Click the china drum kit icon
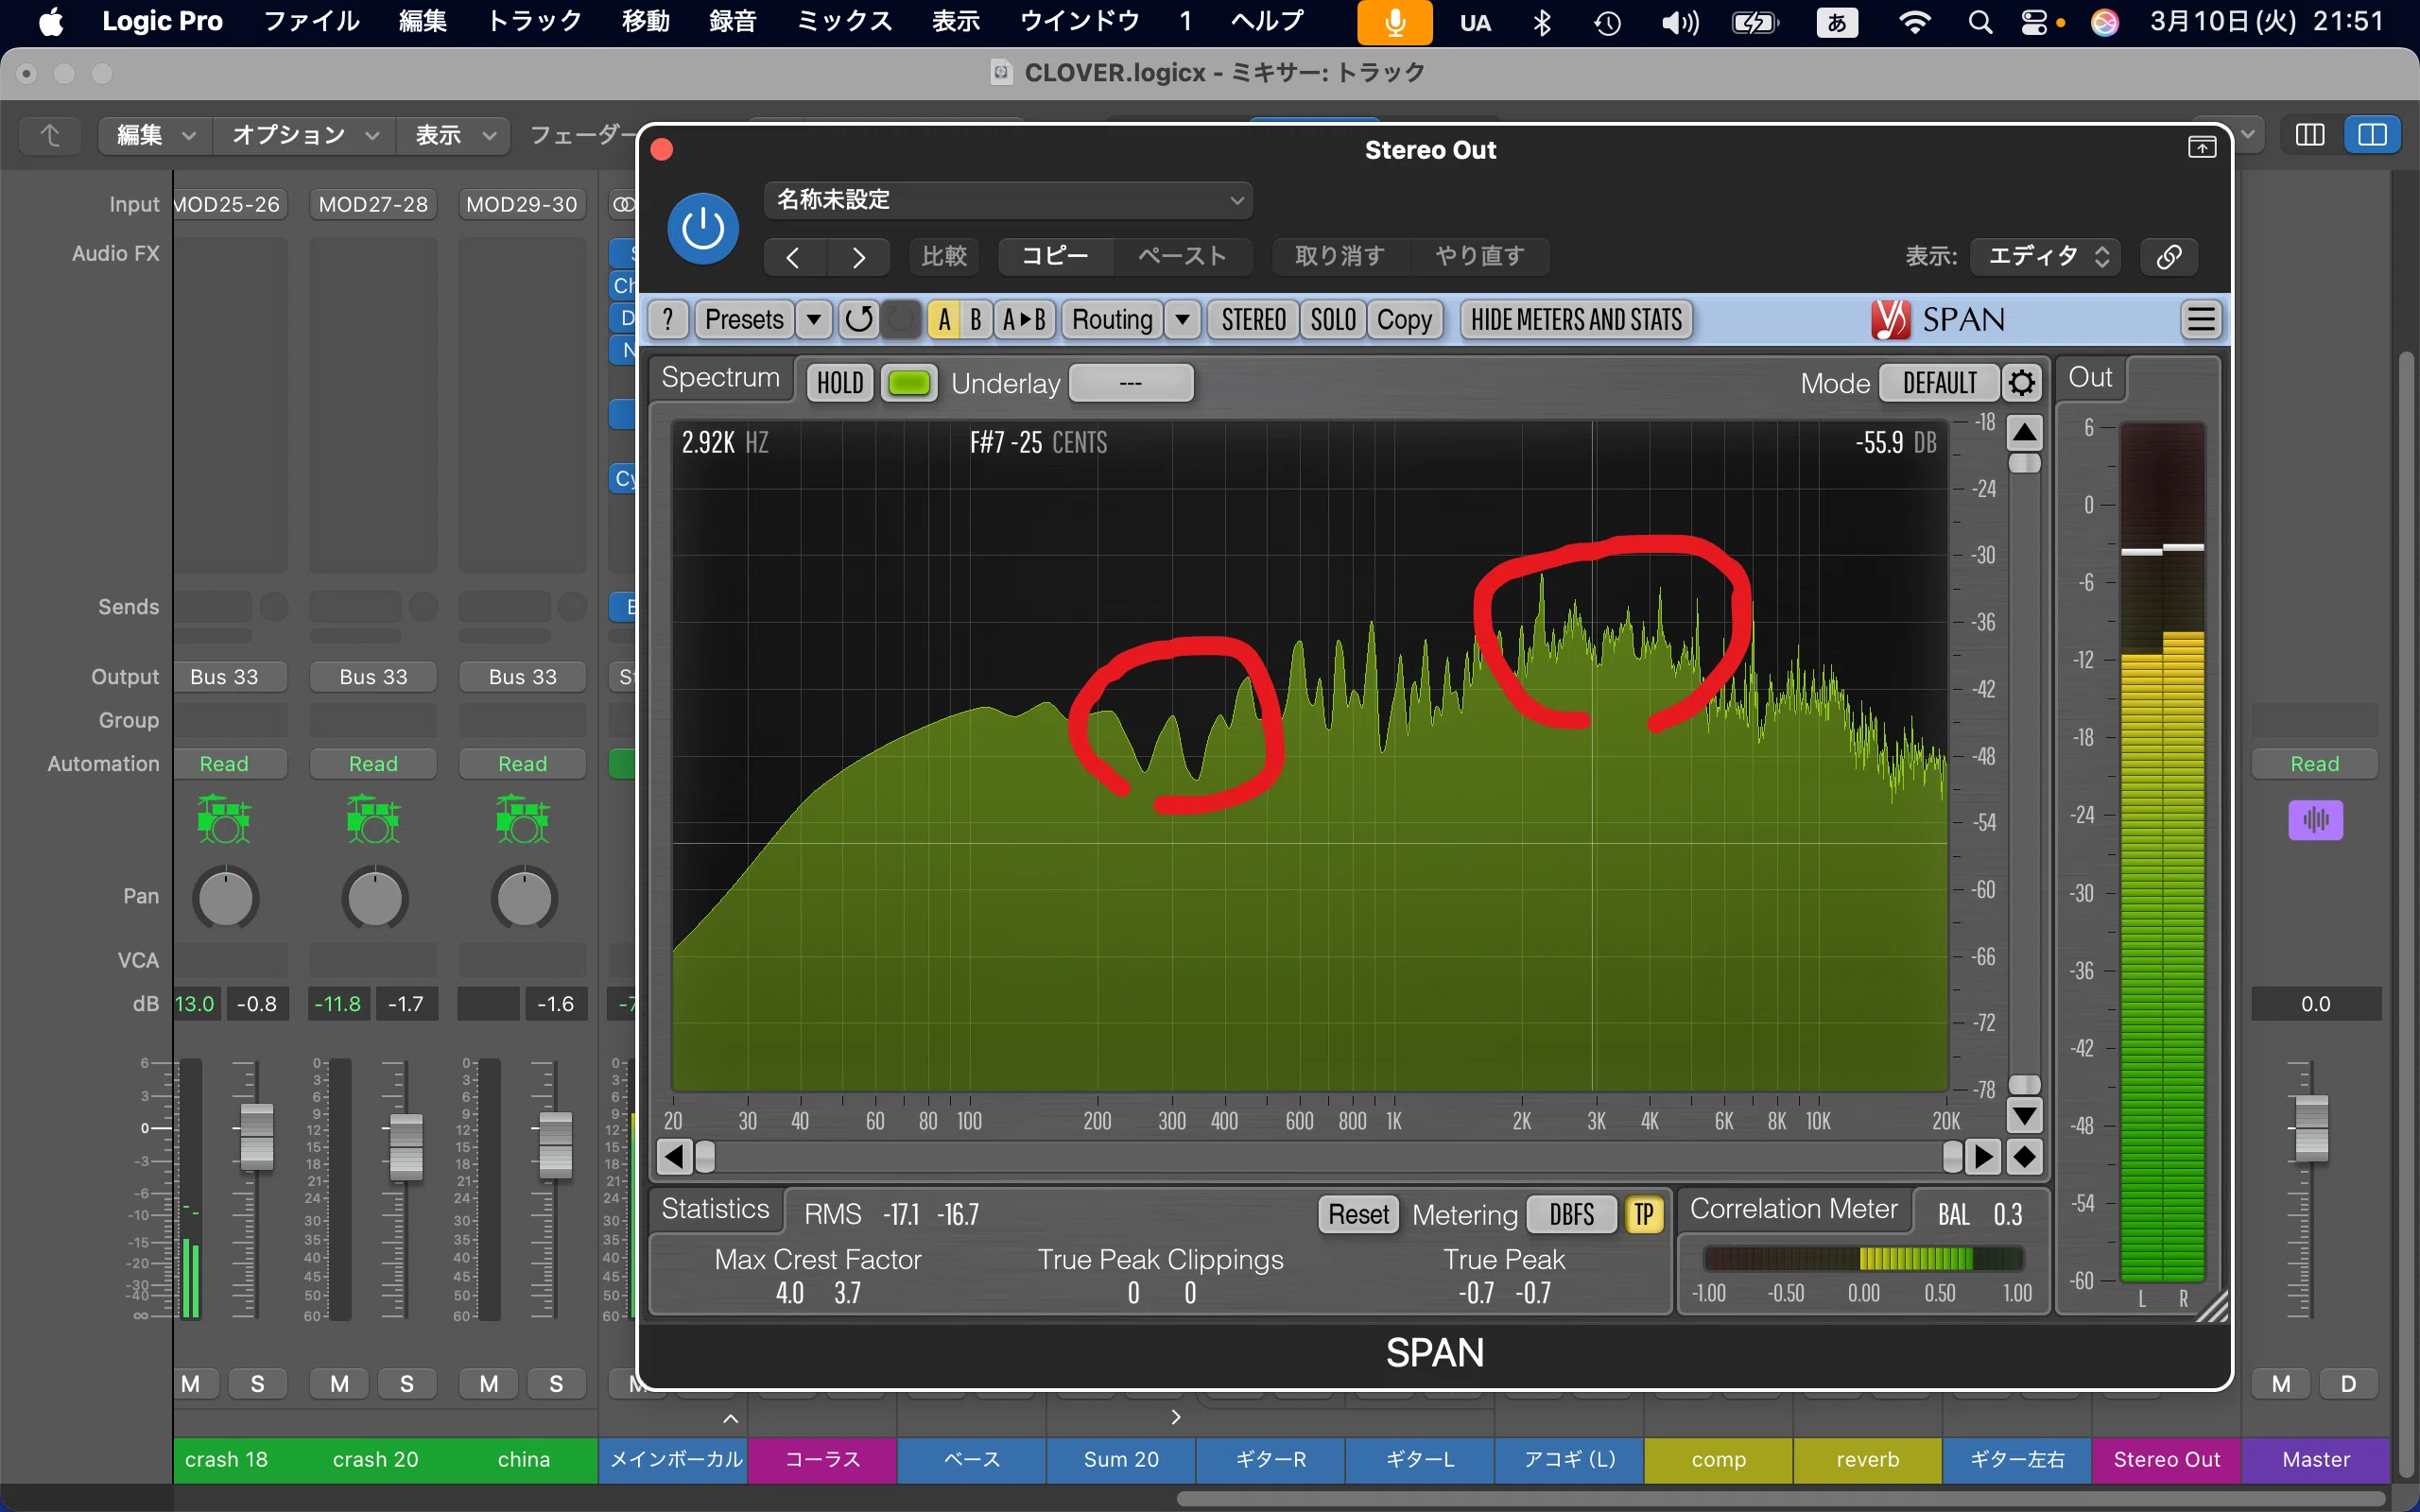Screen dimensions: 2420x1512 click(522, 819)
